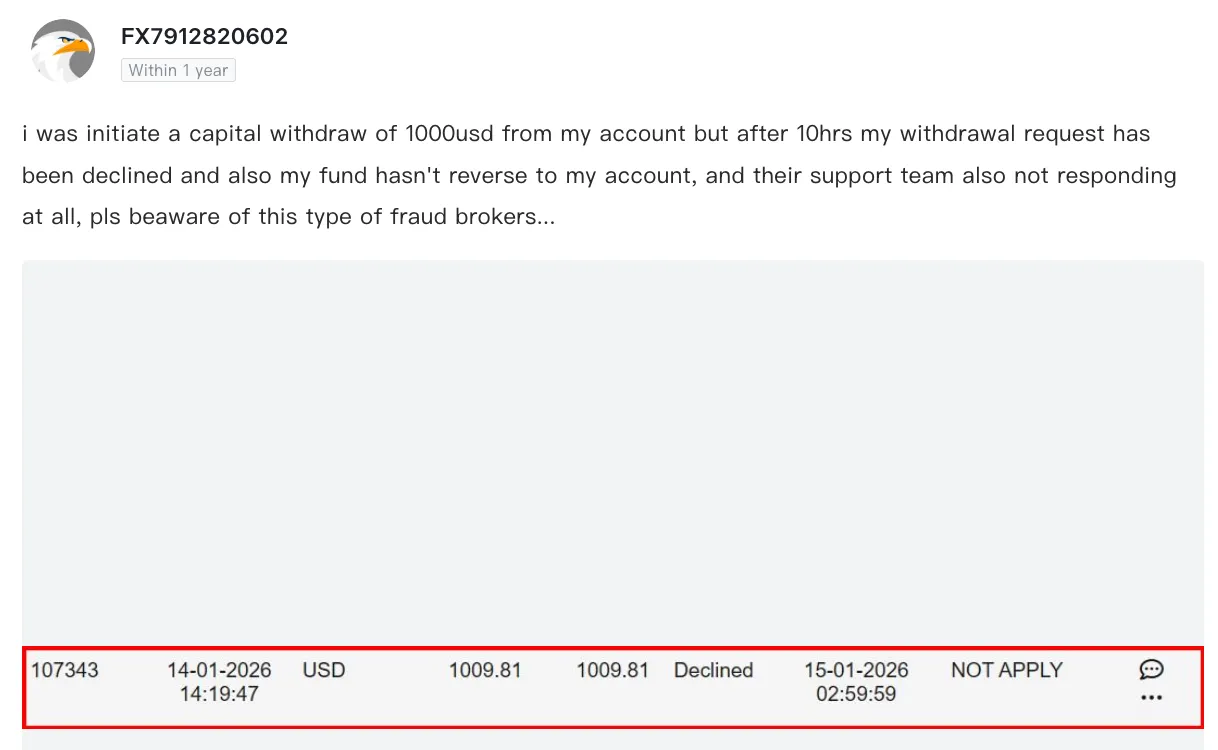1218x750 pixels.
Task: Open the FX7912820602 username profile
Action: (x=204, y=37)
